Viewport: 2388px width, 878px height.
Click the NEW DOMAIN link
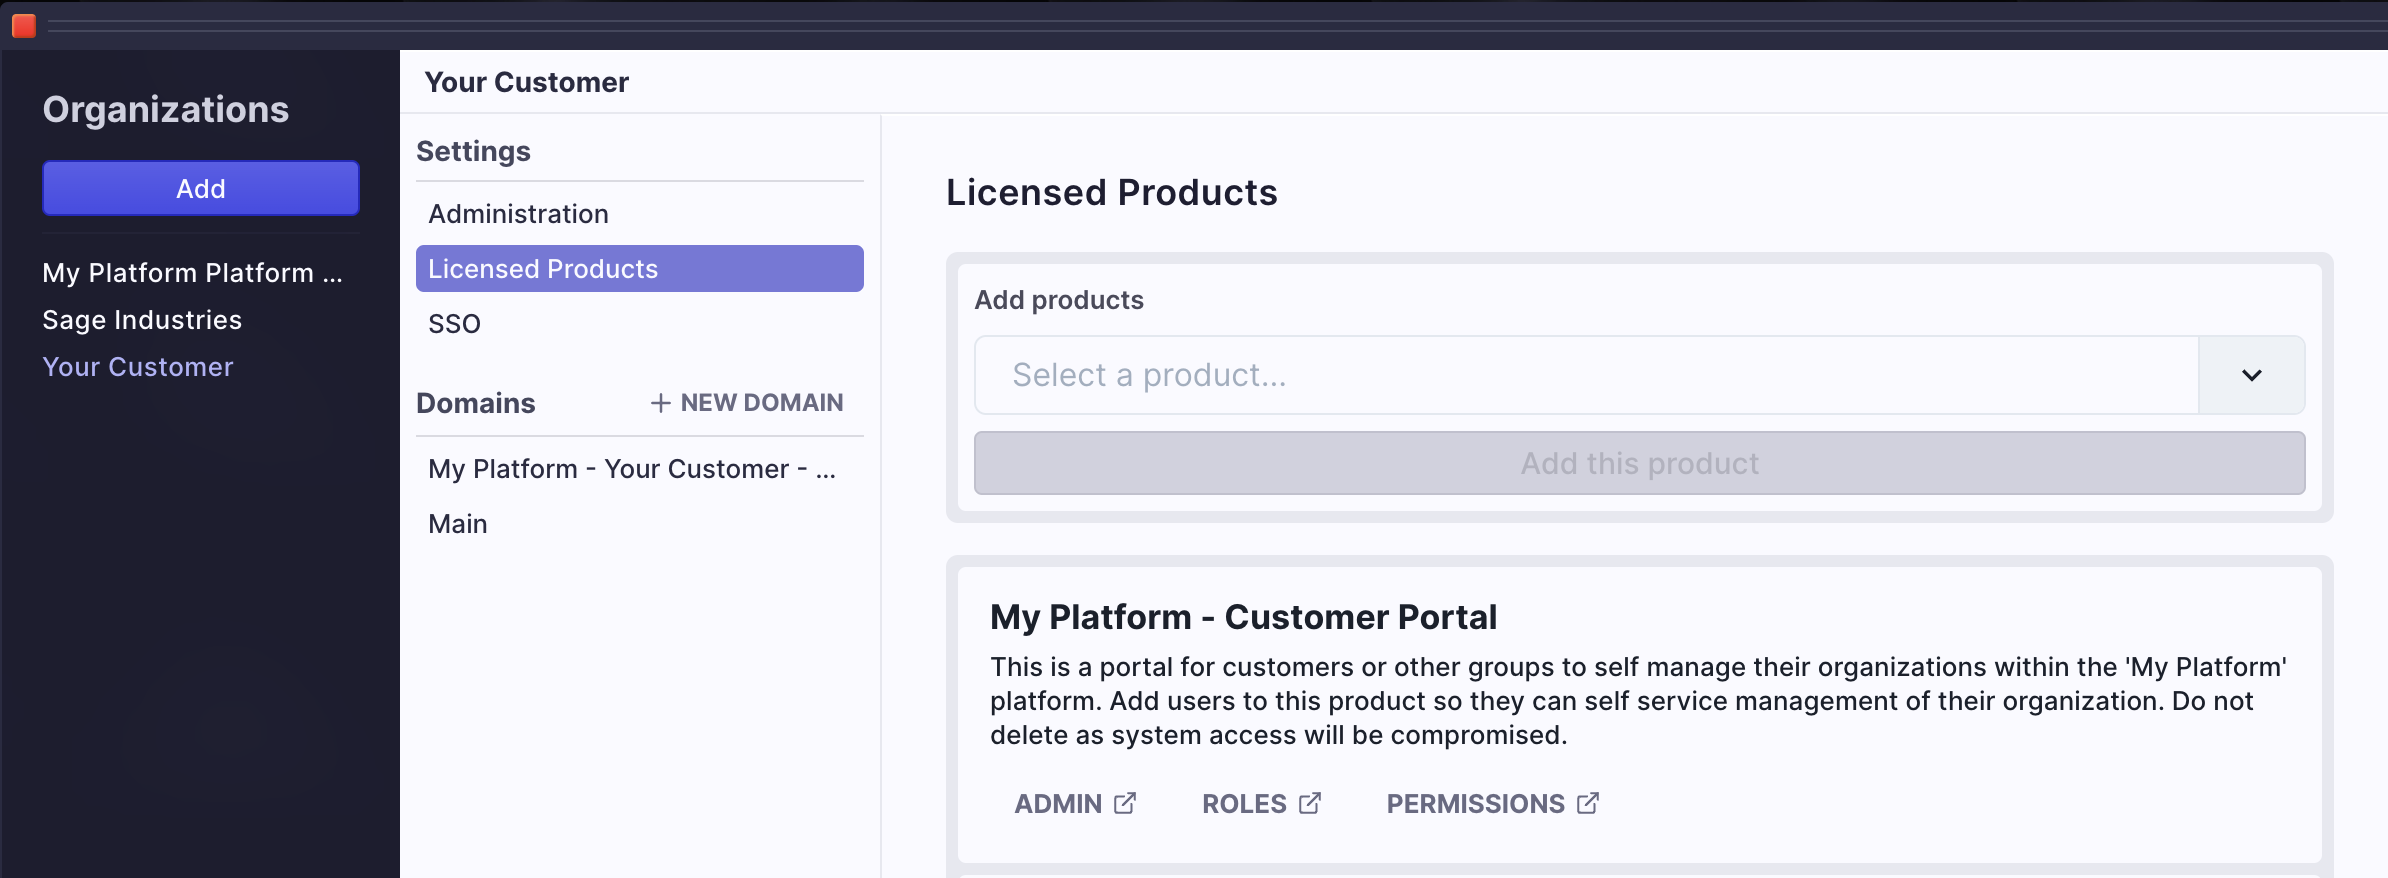click(761, 403)
